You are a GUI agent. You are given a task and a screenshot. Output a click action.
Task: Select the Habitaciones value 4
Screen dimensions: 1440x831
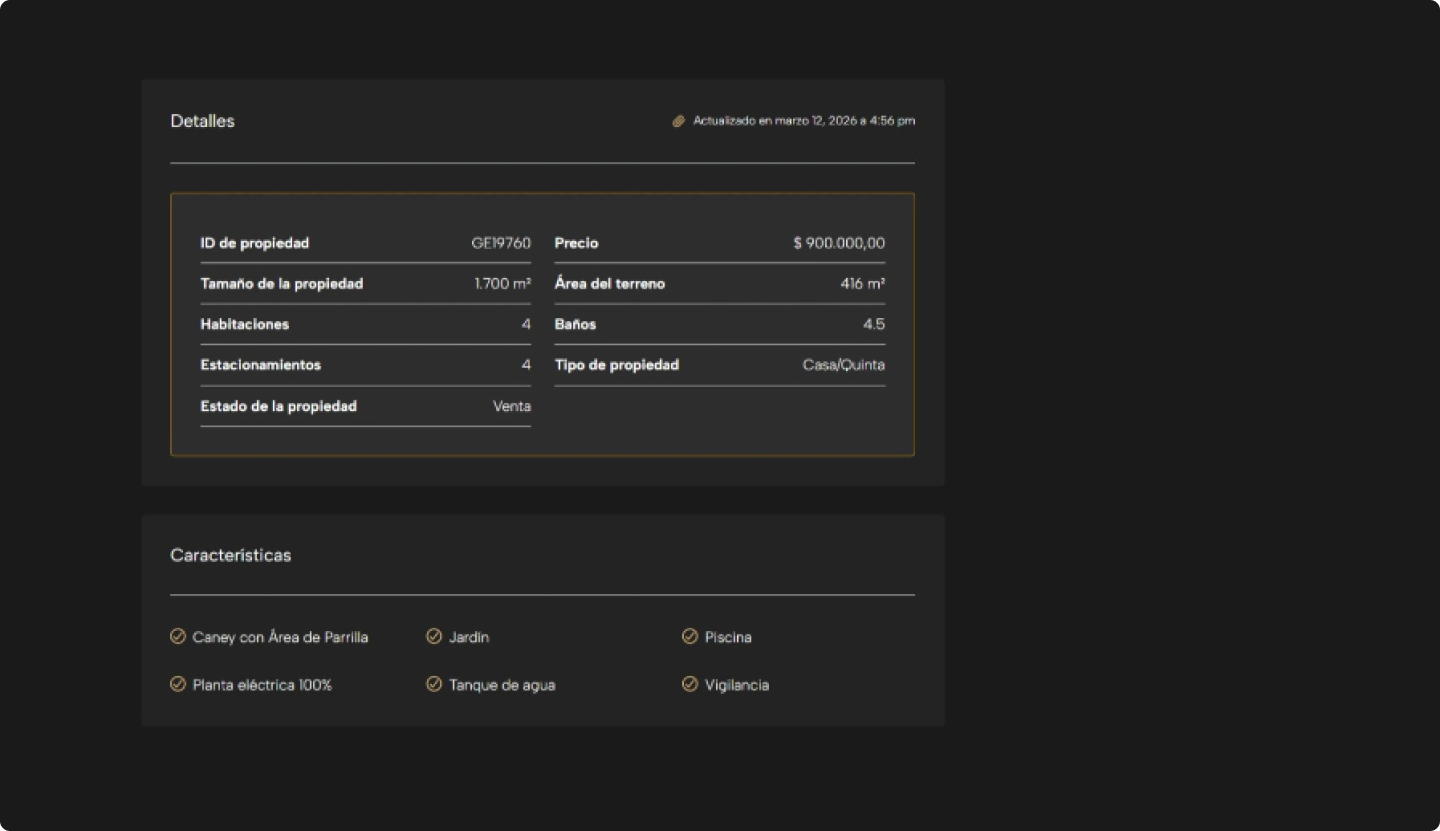(x=526, y=324)
